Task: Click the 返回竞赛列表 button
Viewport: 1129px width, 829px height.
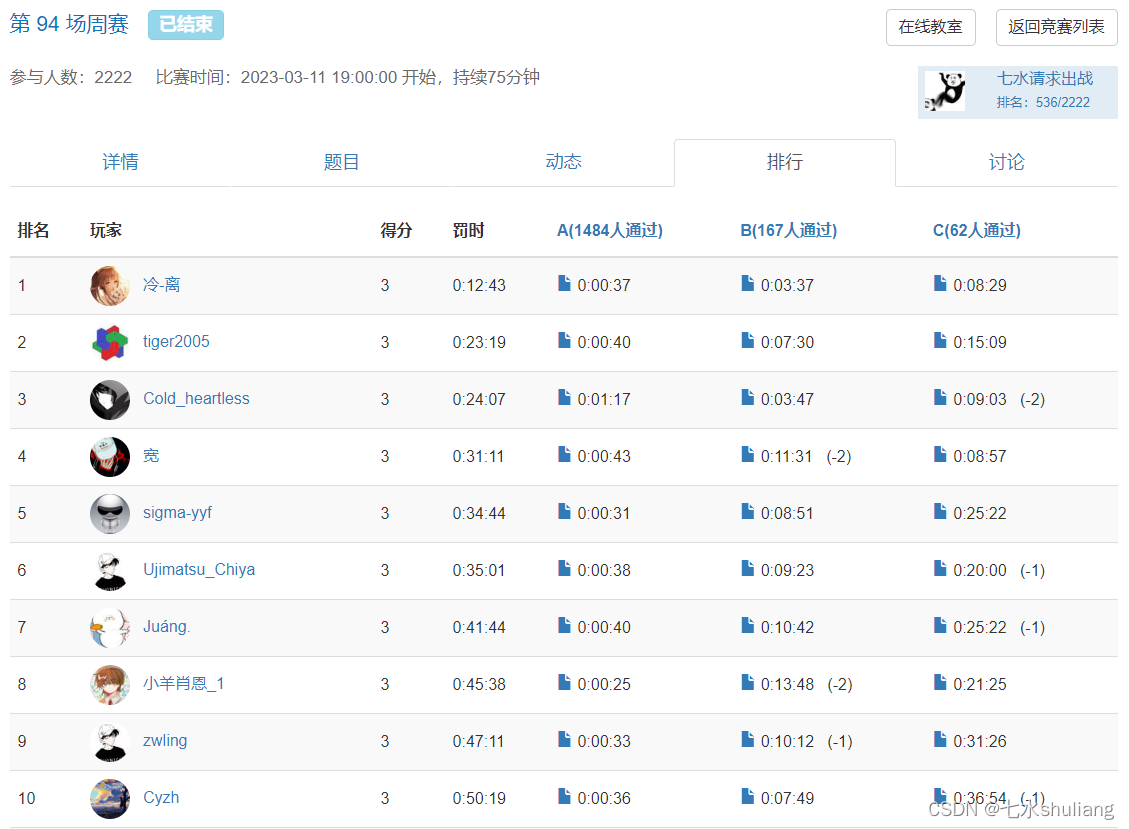Action: (1056, 27)
